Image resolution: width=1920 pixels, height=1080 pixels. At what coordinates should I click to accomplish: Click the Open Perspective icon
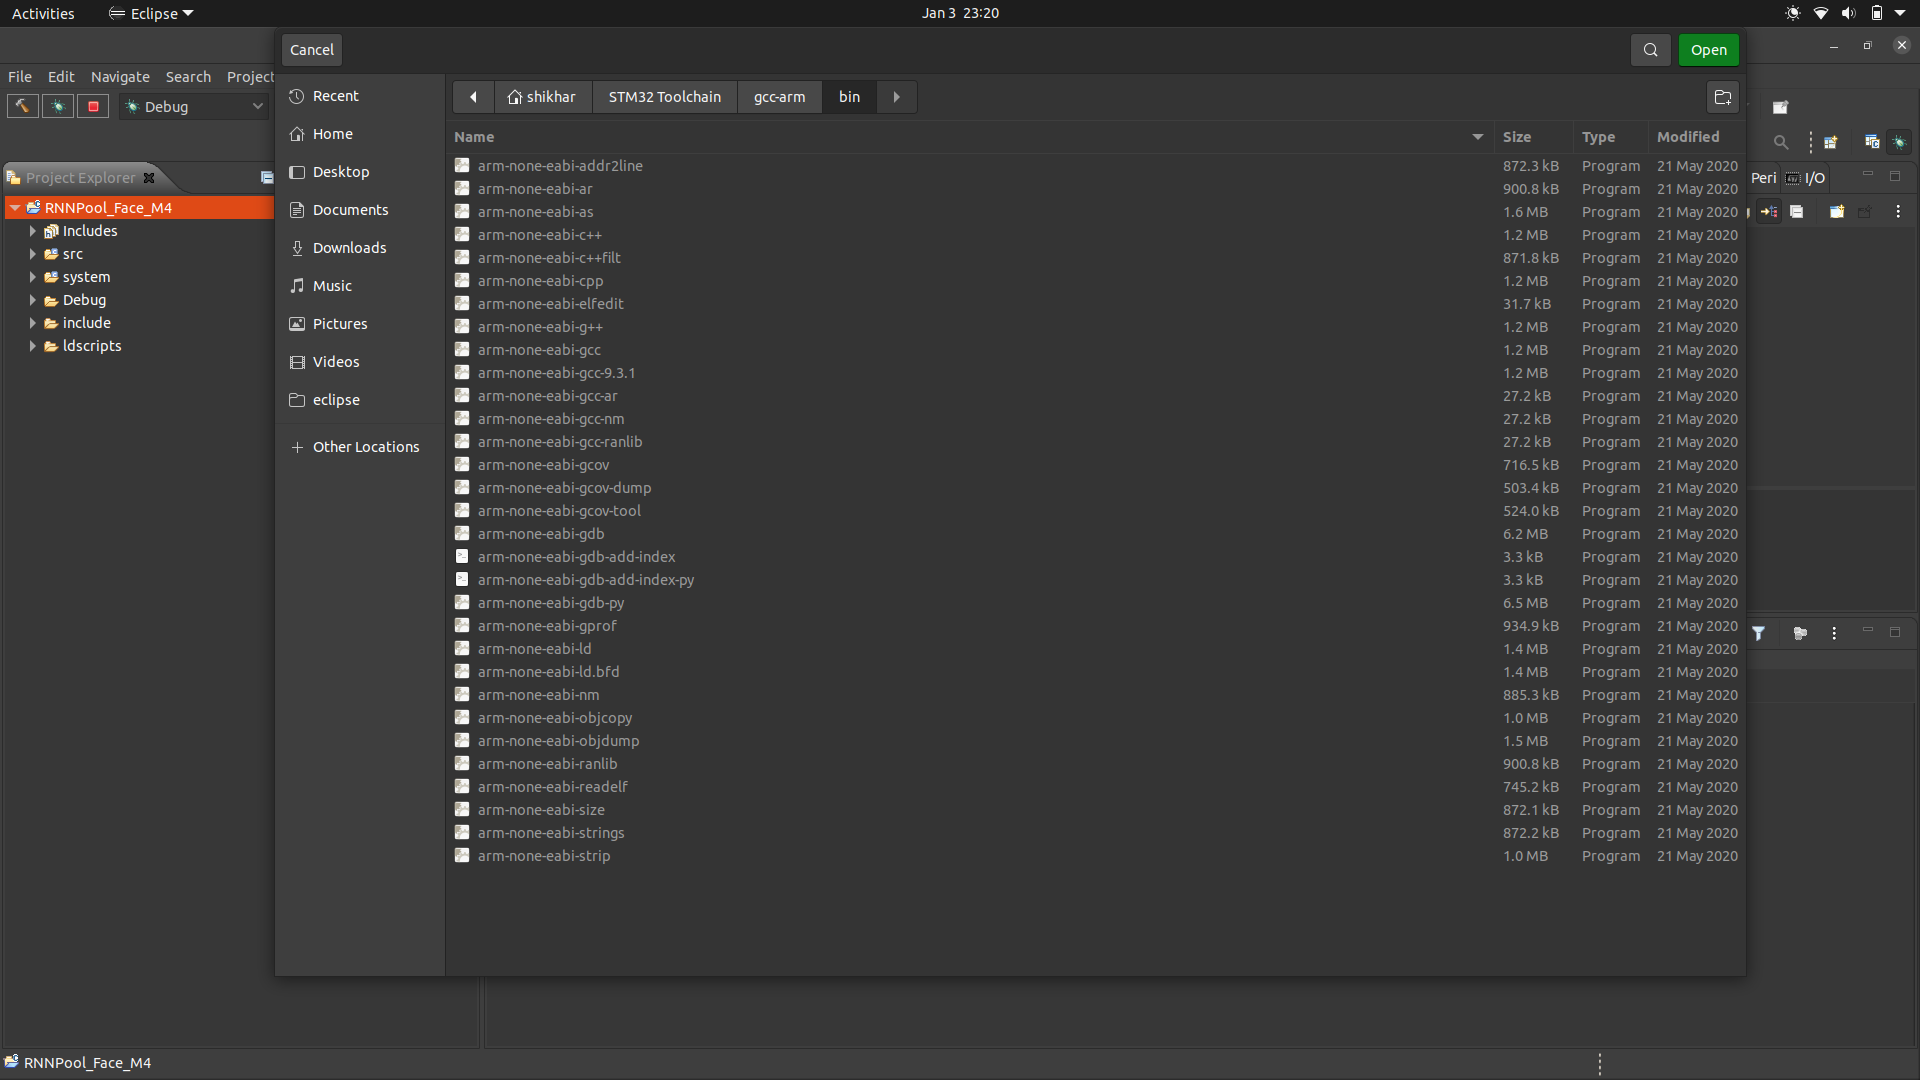click(1831, 142)
